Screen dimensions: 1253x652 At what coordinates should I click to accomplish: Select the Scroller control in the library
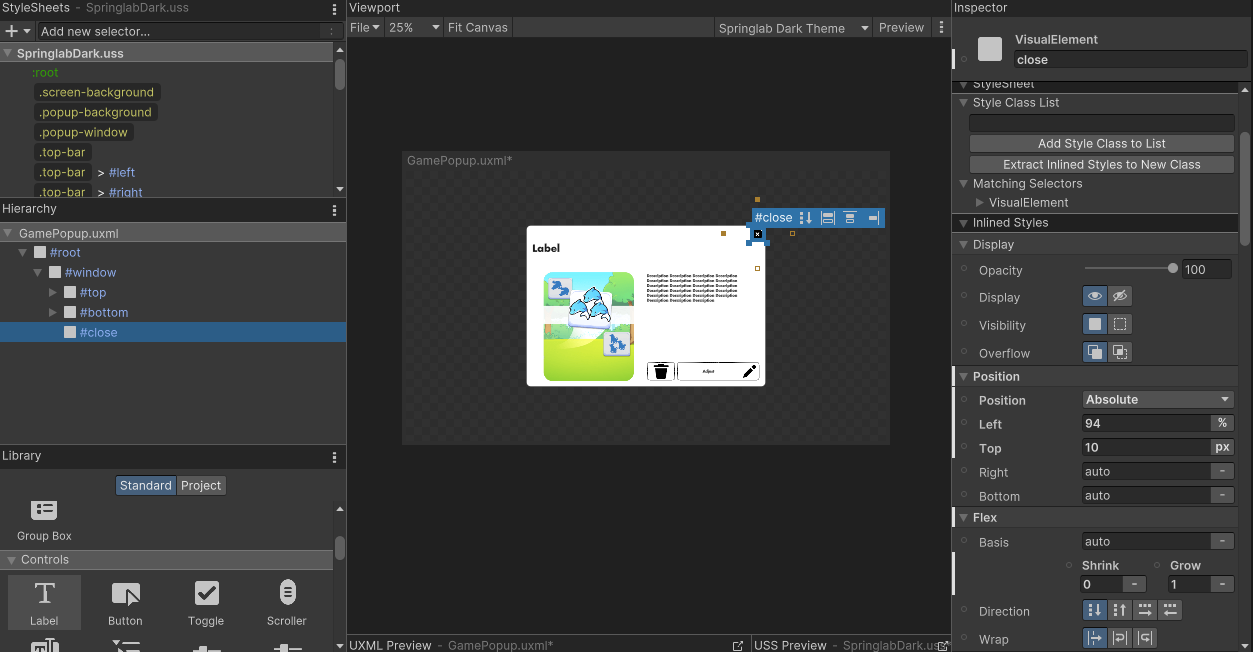click(x=286, y=602)
